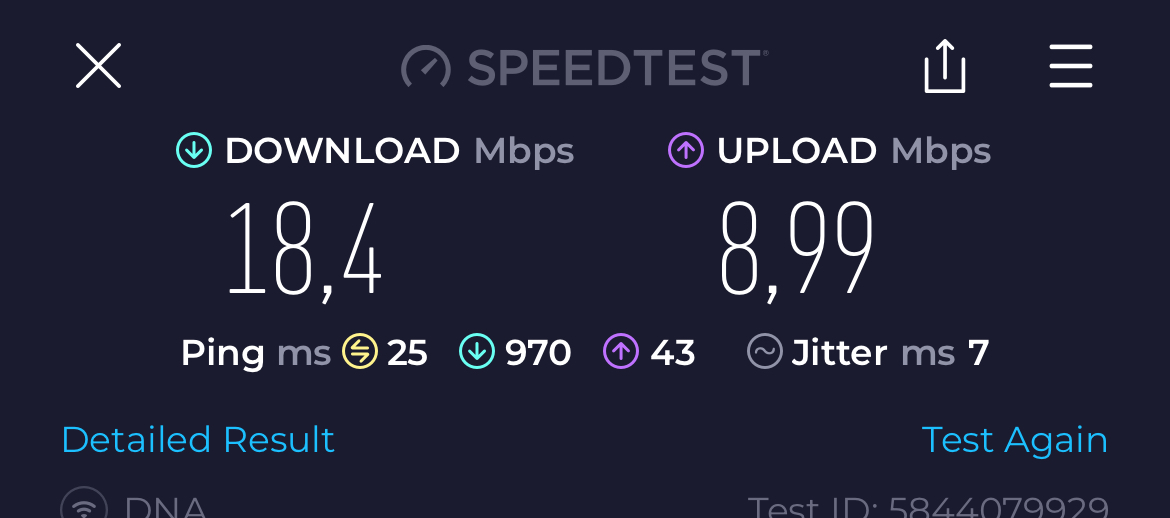Tap the Jitter wave icon
This screenshot has width=1170, height=518.
click(x=765, y=352)
